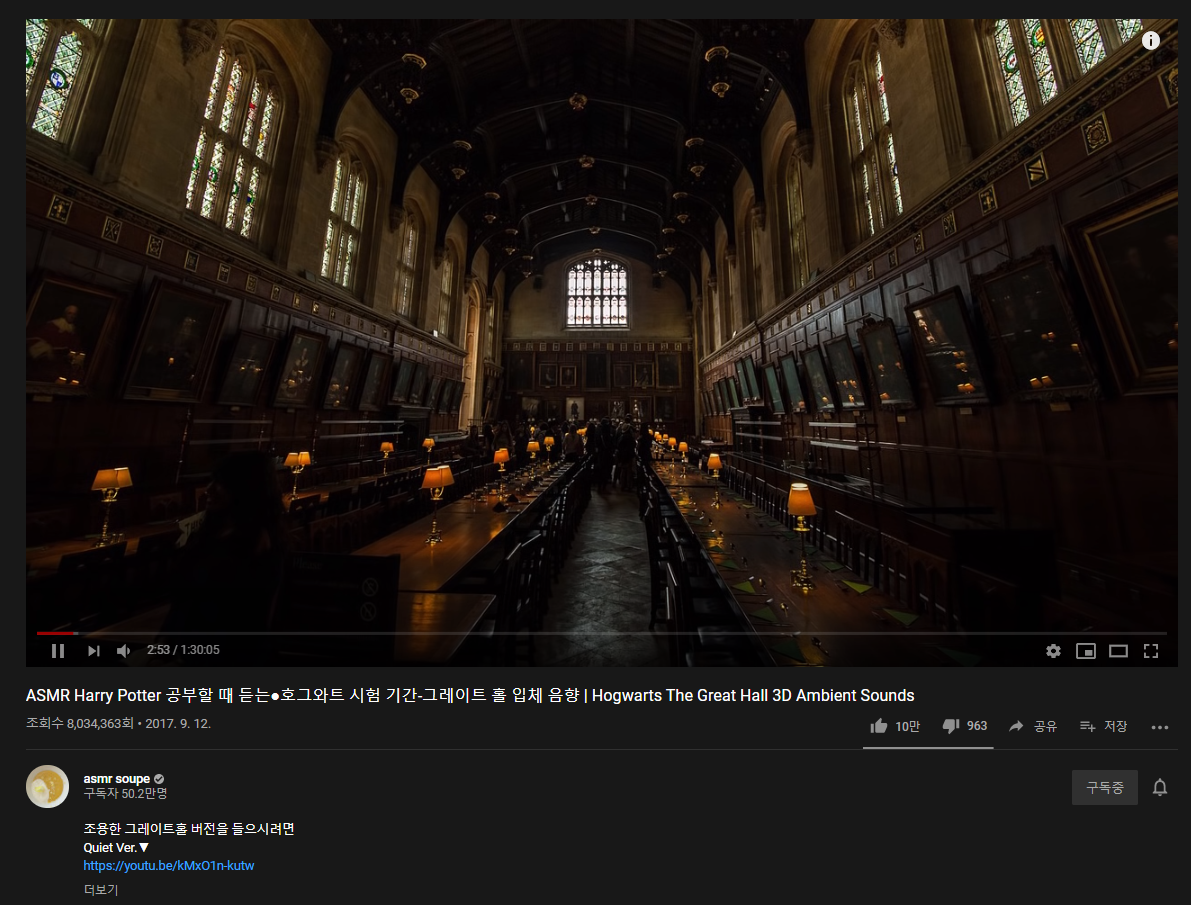This screenshot has width=1191, height=905.
Task: Open the info card icon on video
Action: coord(1151,40)
